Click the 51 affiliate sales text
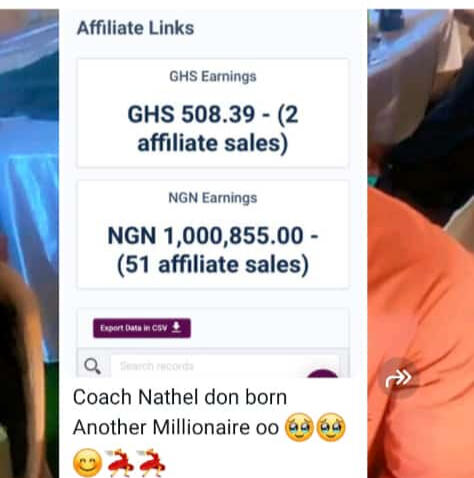Viewport: 474px width, 478px height. pyautogui.click(x=213, y=265)
